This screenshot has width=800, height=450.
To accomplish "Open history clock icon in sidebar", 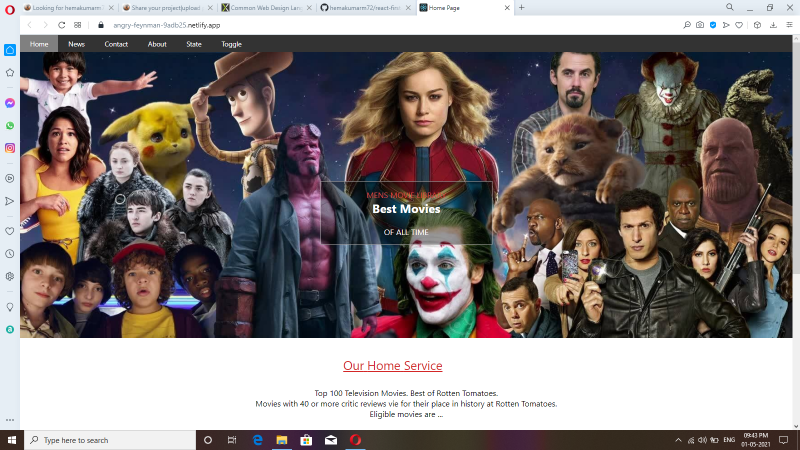I will (10, 254).
